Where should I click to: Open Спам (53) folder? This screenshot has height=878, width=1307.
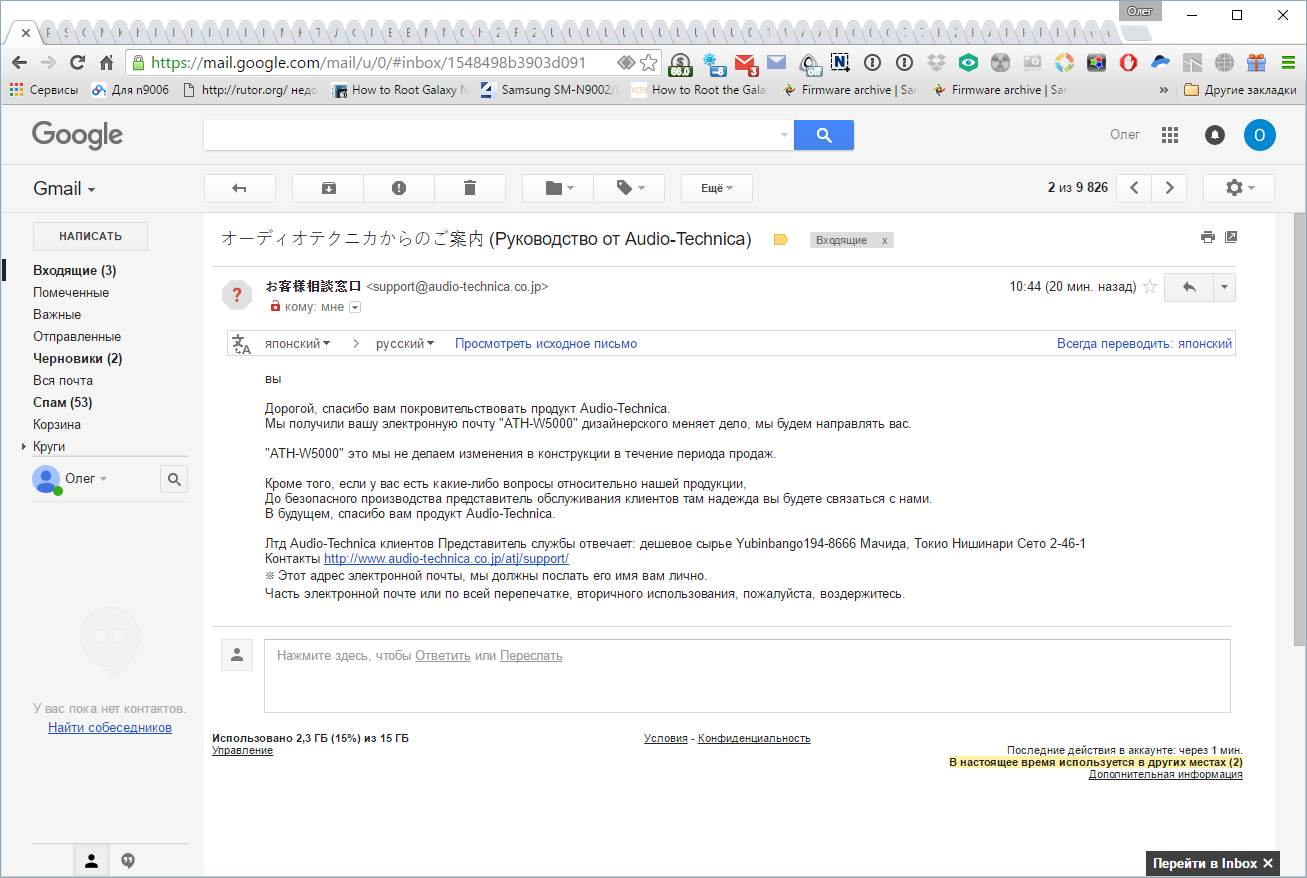pyautogui.click(x=63, y=402)
